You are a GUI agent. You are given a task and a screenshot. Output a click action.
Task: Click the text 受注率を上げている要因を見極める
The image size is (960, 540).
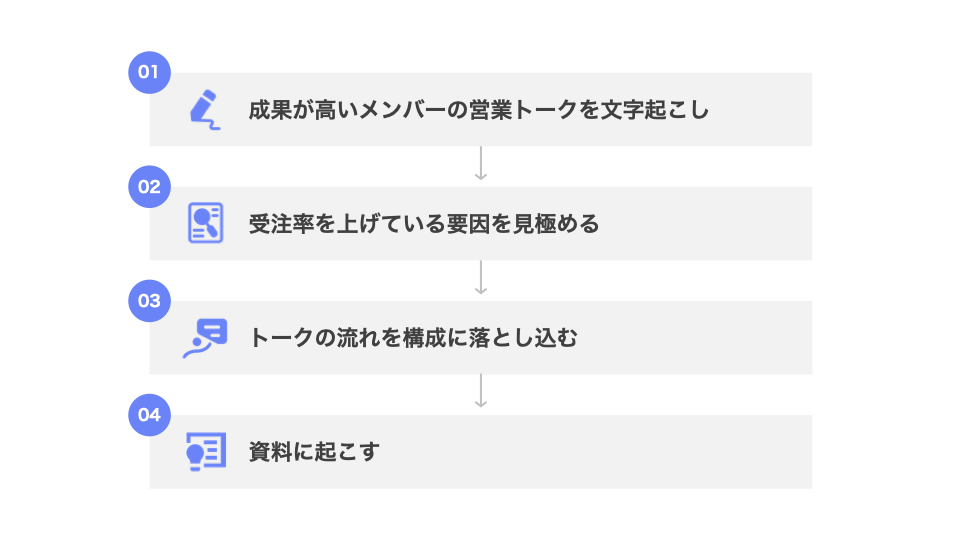(423, 224)
